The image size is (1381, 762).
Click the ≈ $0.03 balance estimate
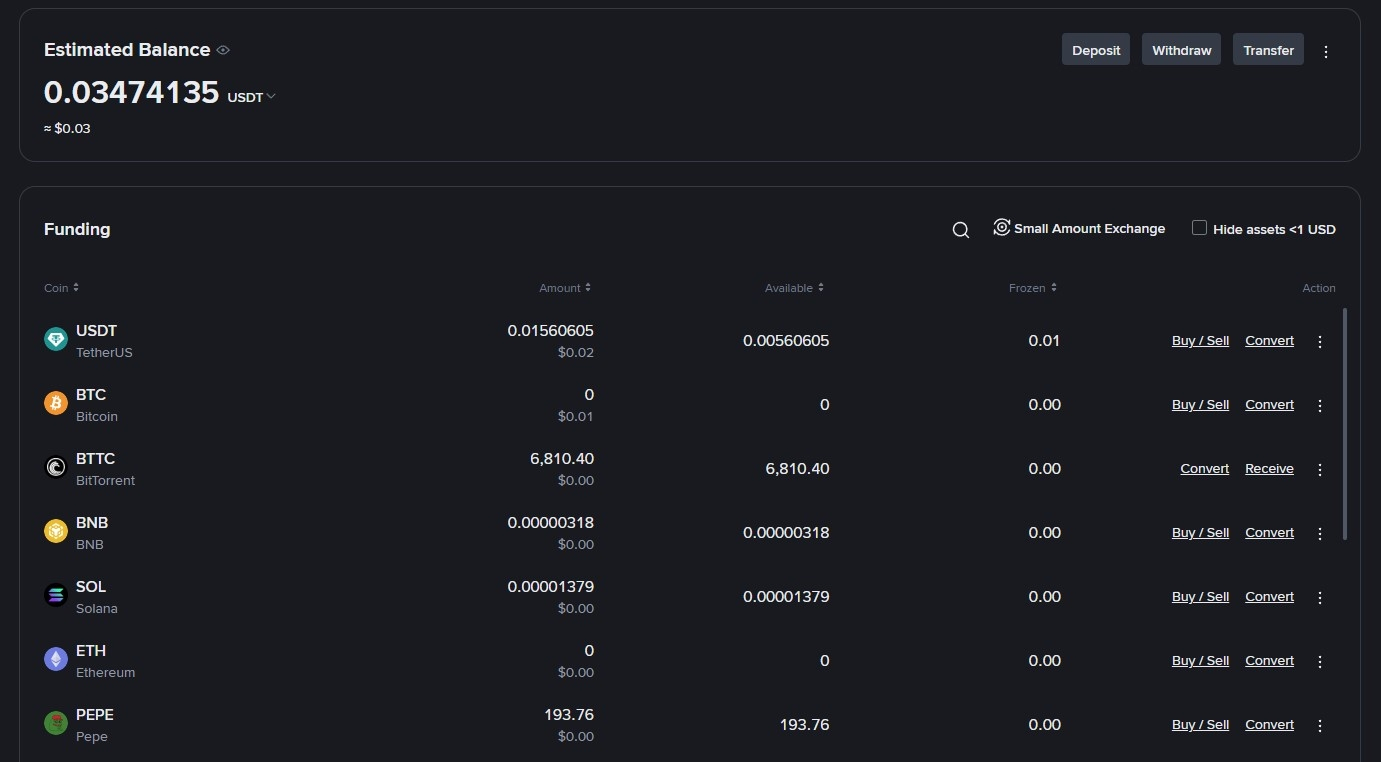click(x=67, y=129)
